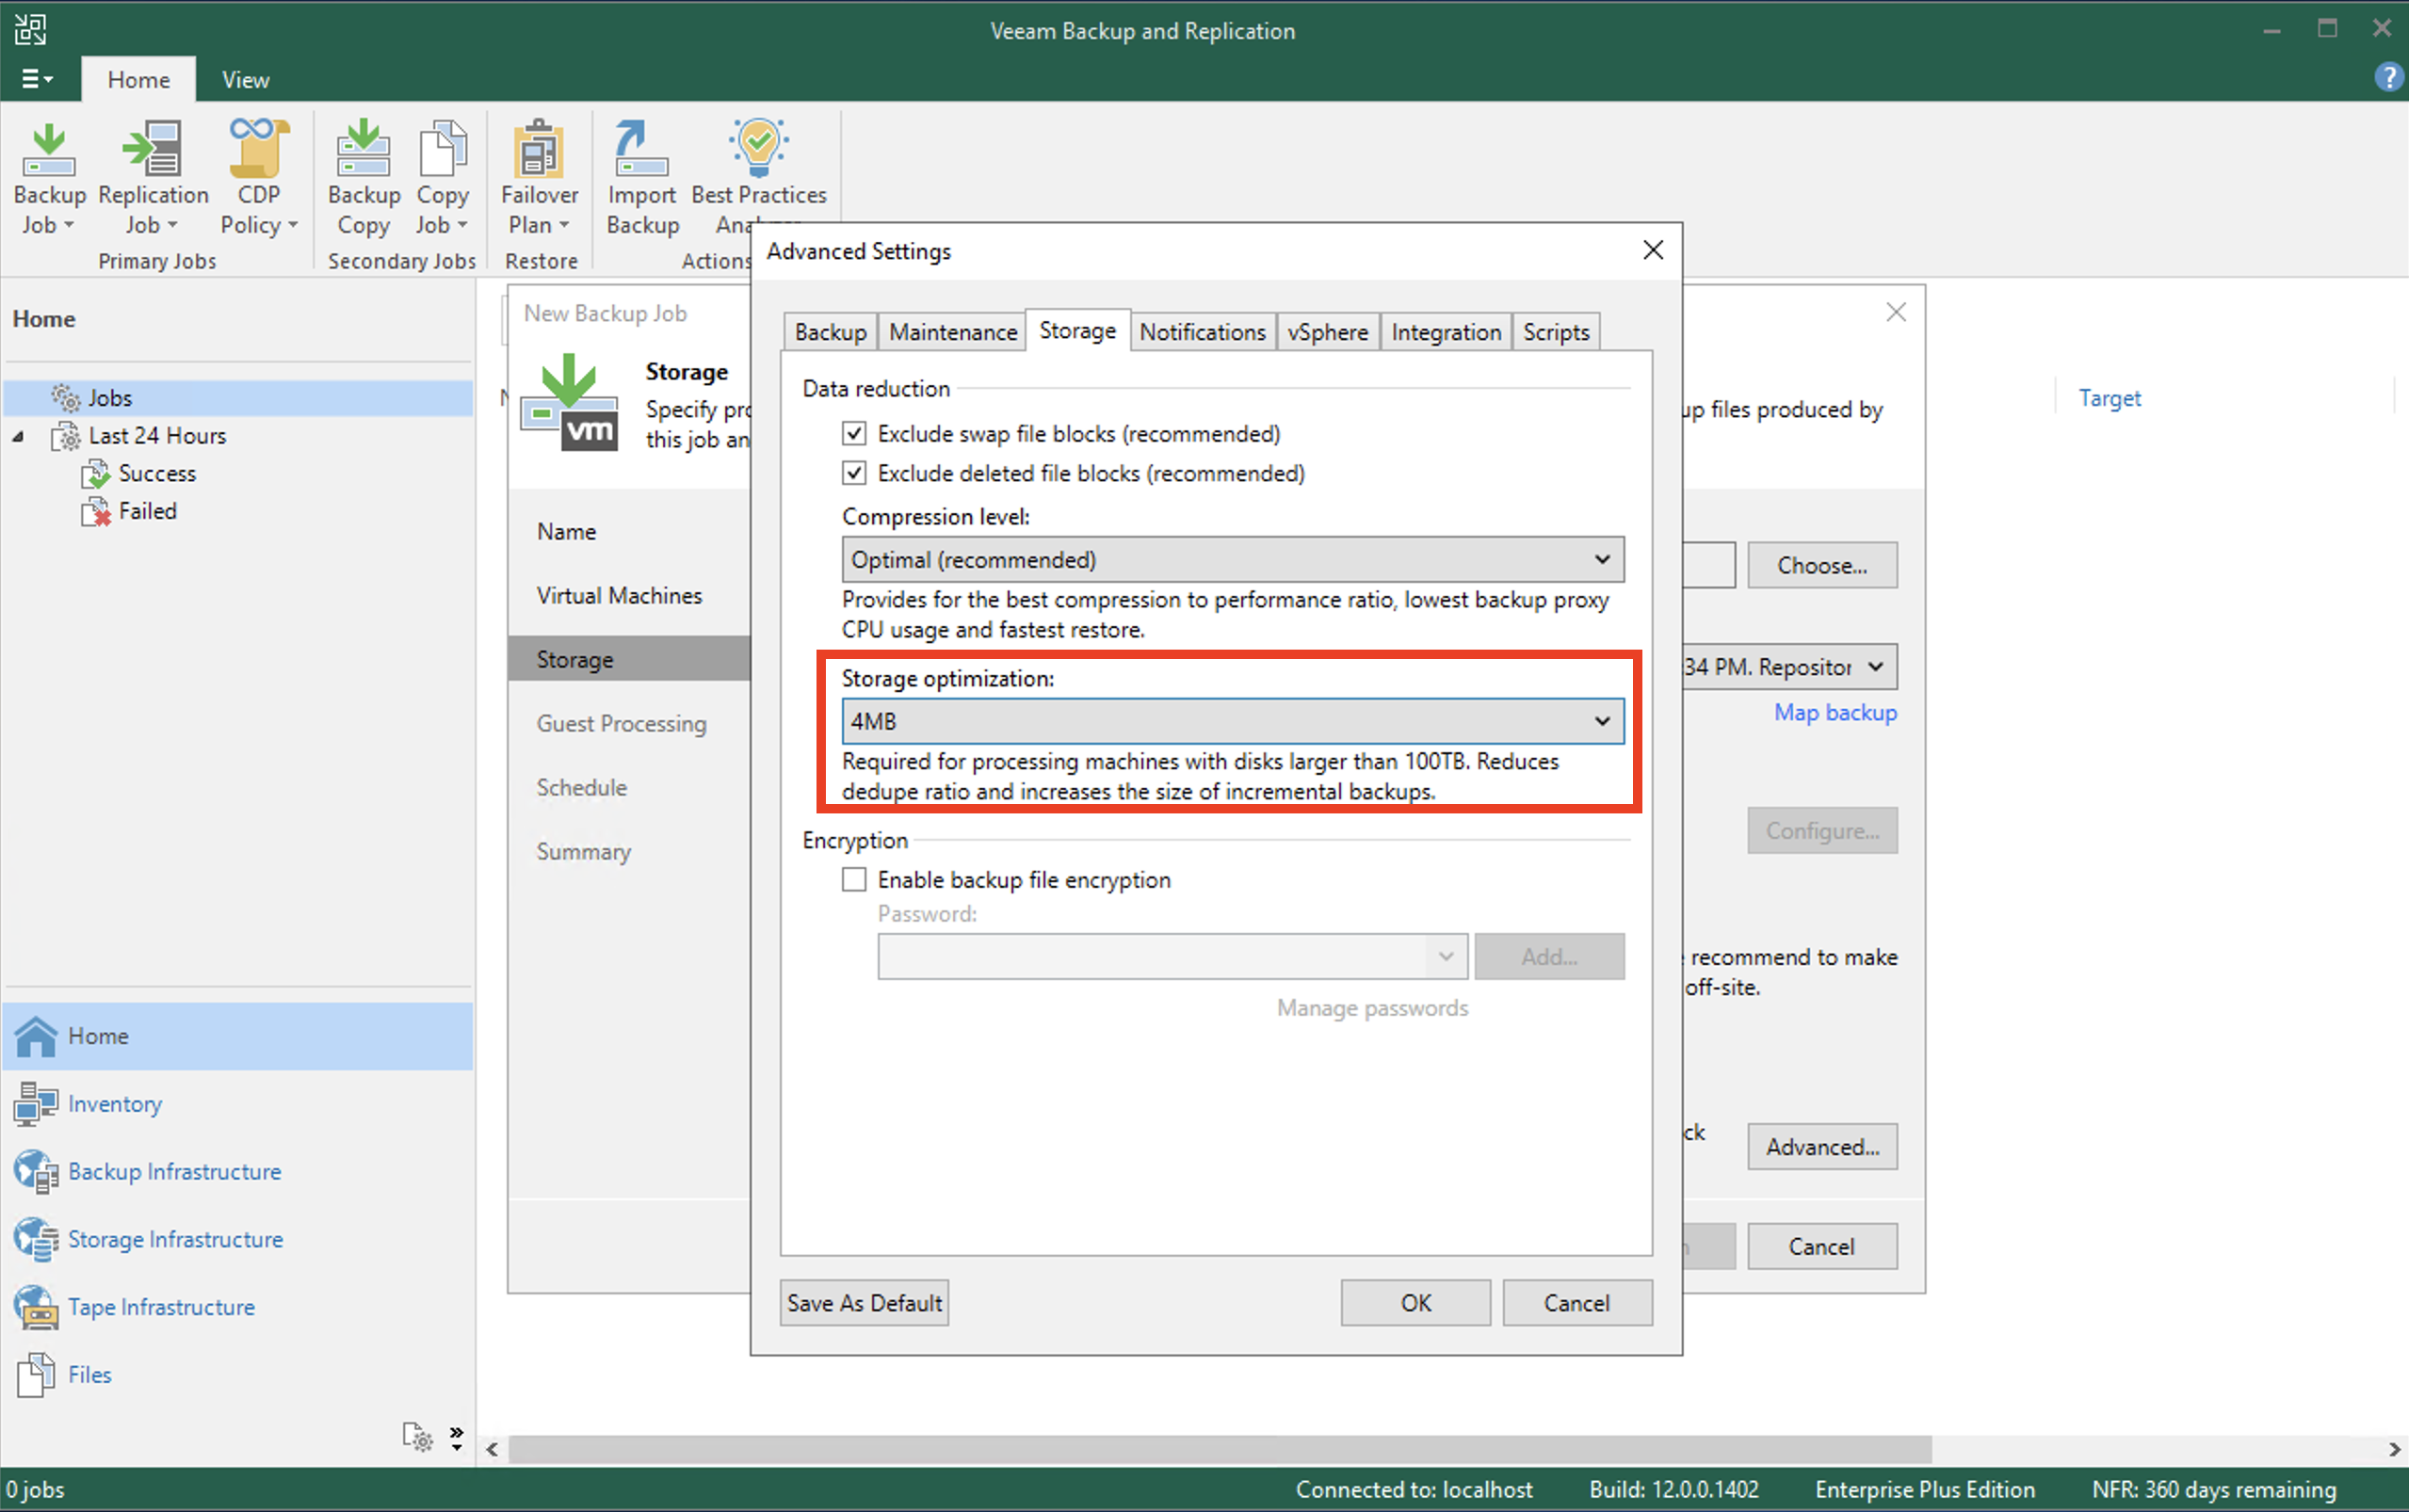The image size is (2409, 1512).
Task: Expand navigation pane overflow chevron
Action: click(457, 1437)
